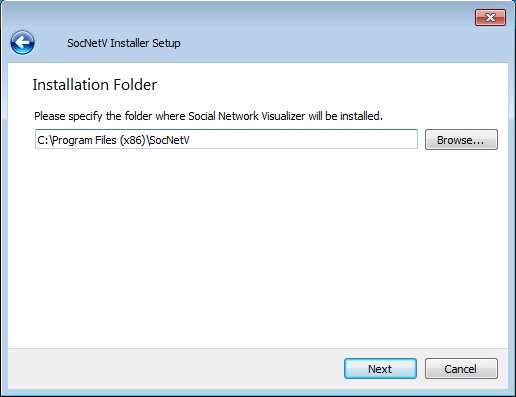
Task: Click the Installation Folder heading
Action: (95, 85)
